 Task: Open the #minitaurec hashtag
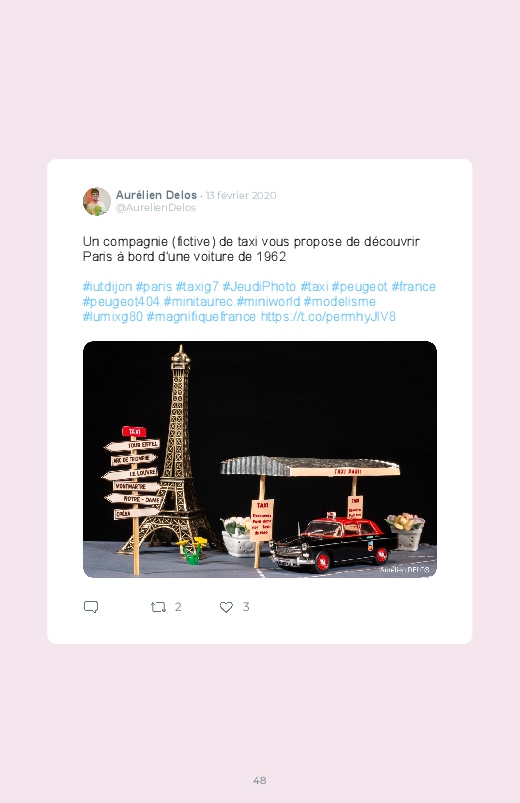pos(198,301)
